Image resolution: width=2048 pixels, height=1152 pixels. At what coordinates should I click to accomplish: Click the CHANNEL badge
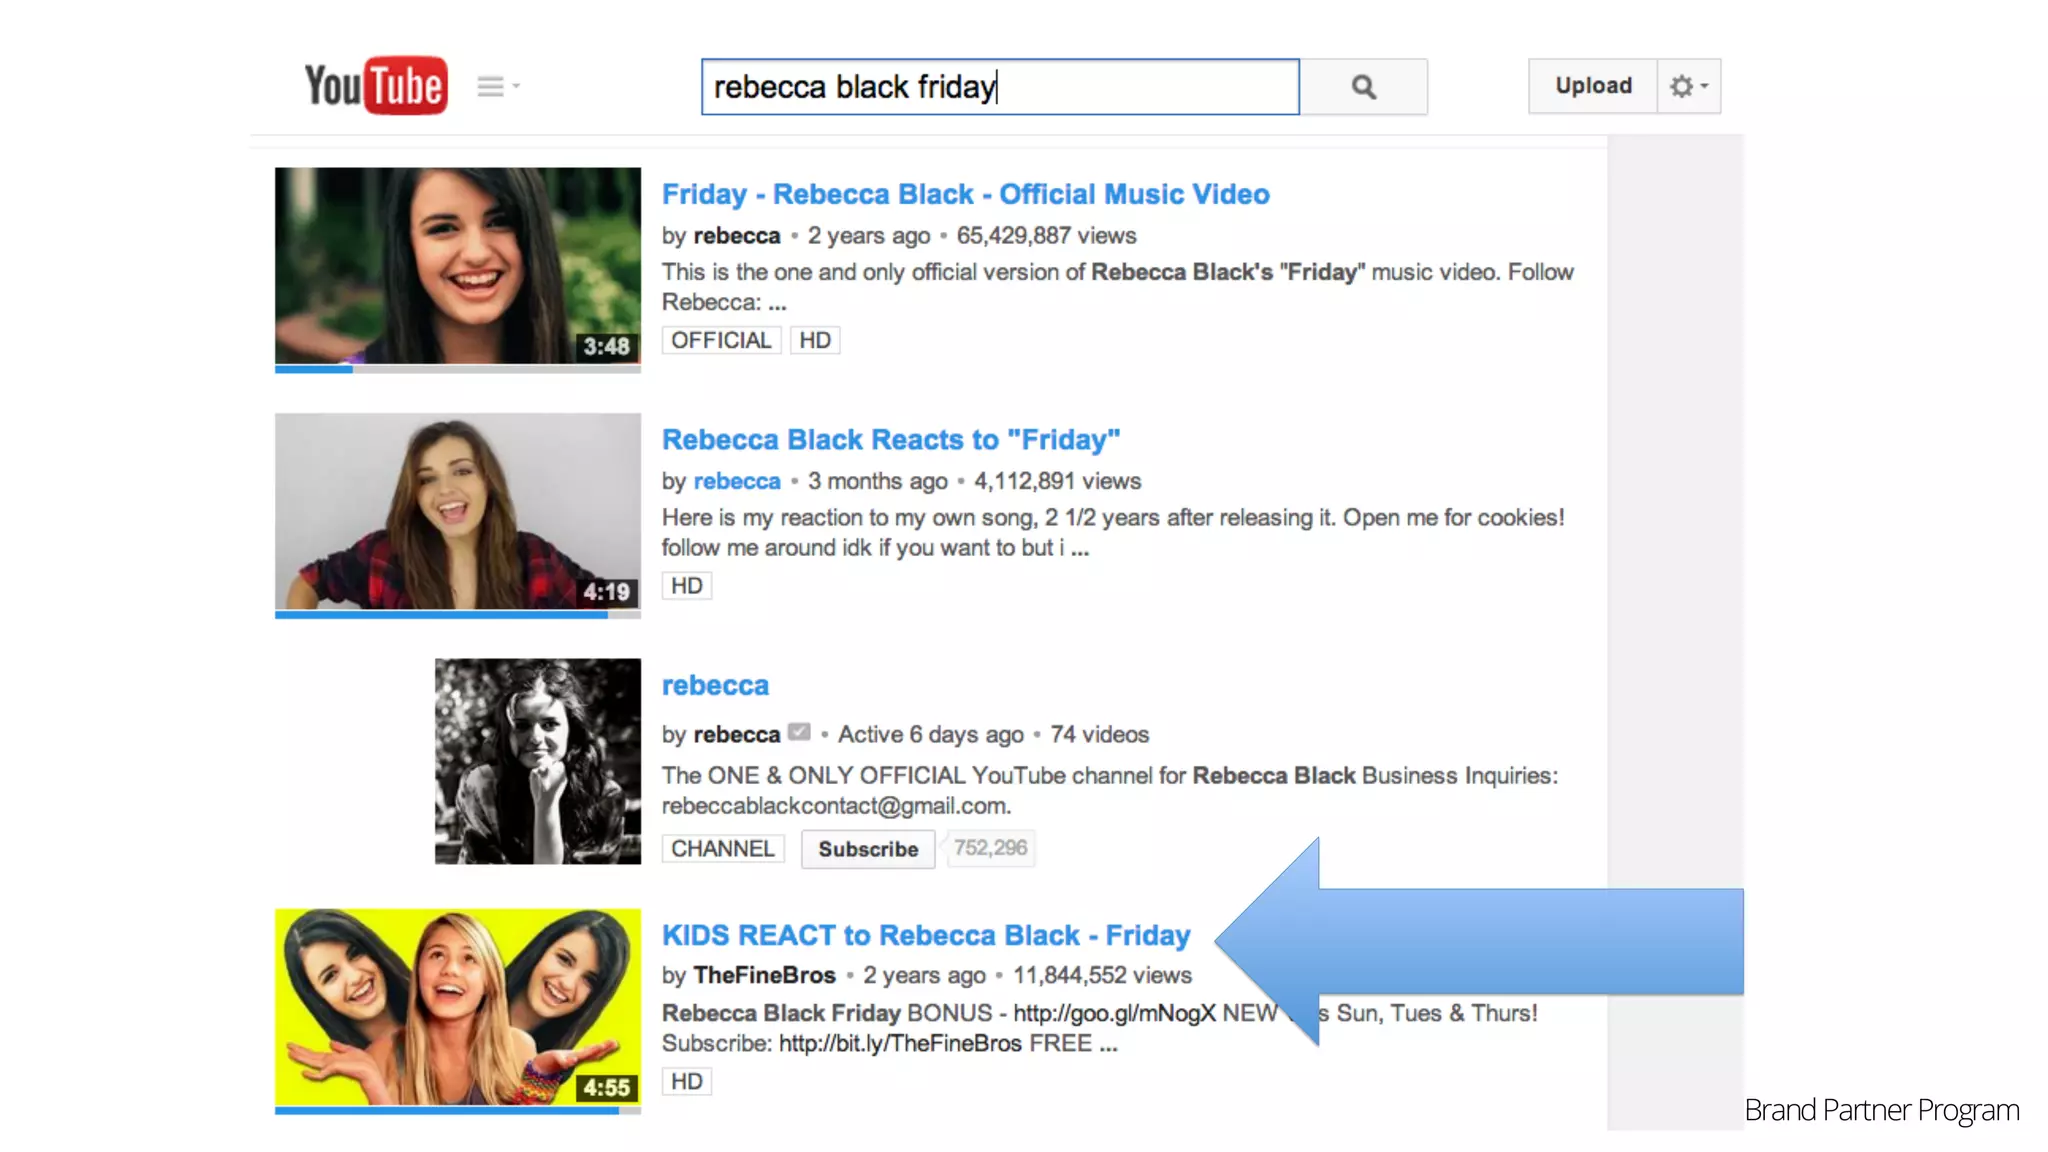[x=722, y=848]
